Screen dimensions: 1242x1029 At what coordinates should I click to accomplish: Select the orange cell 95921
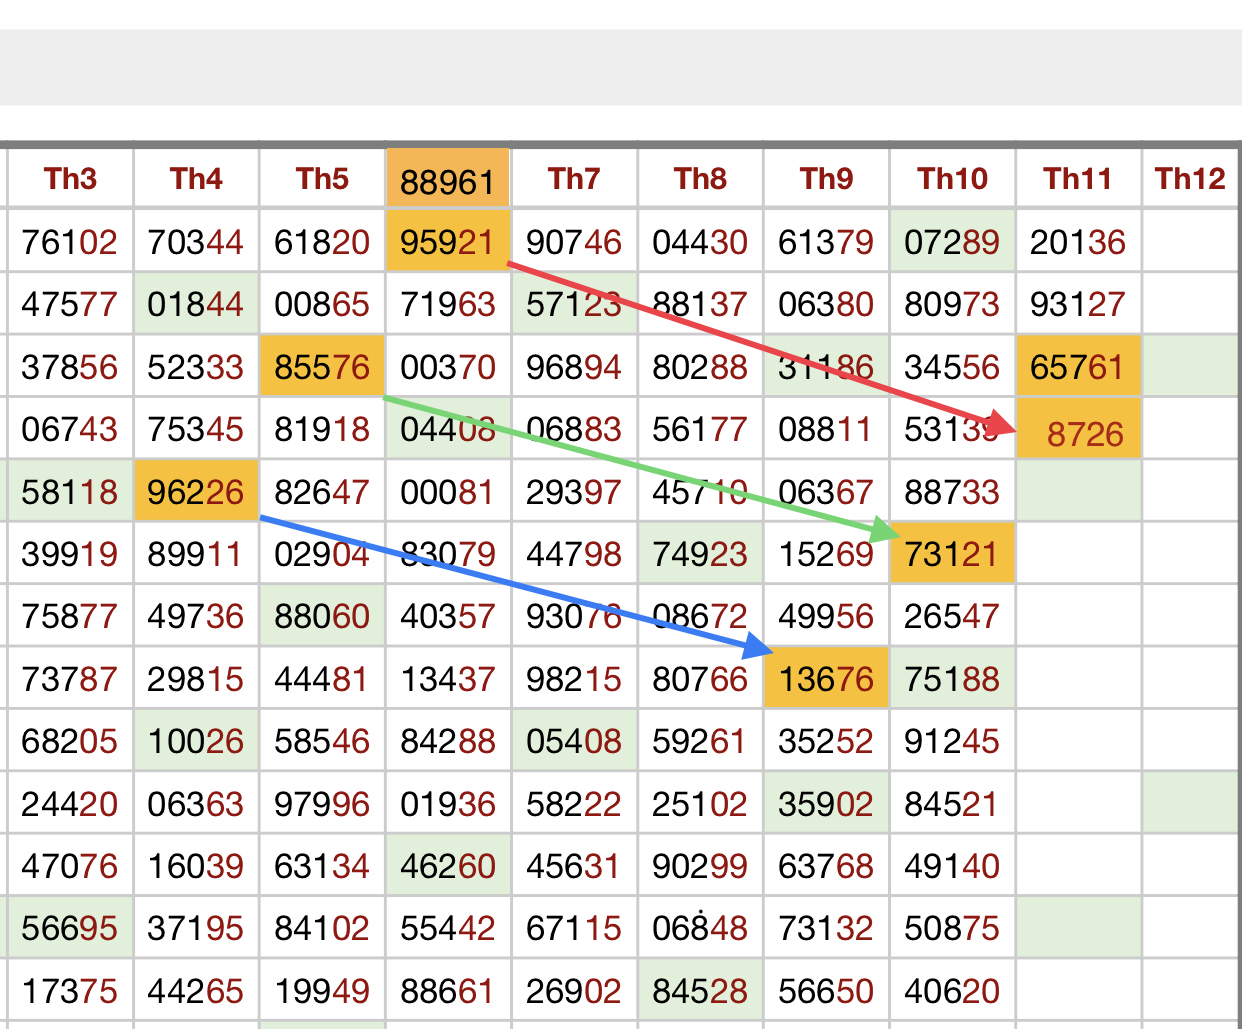coord(448,241)
